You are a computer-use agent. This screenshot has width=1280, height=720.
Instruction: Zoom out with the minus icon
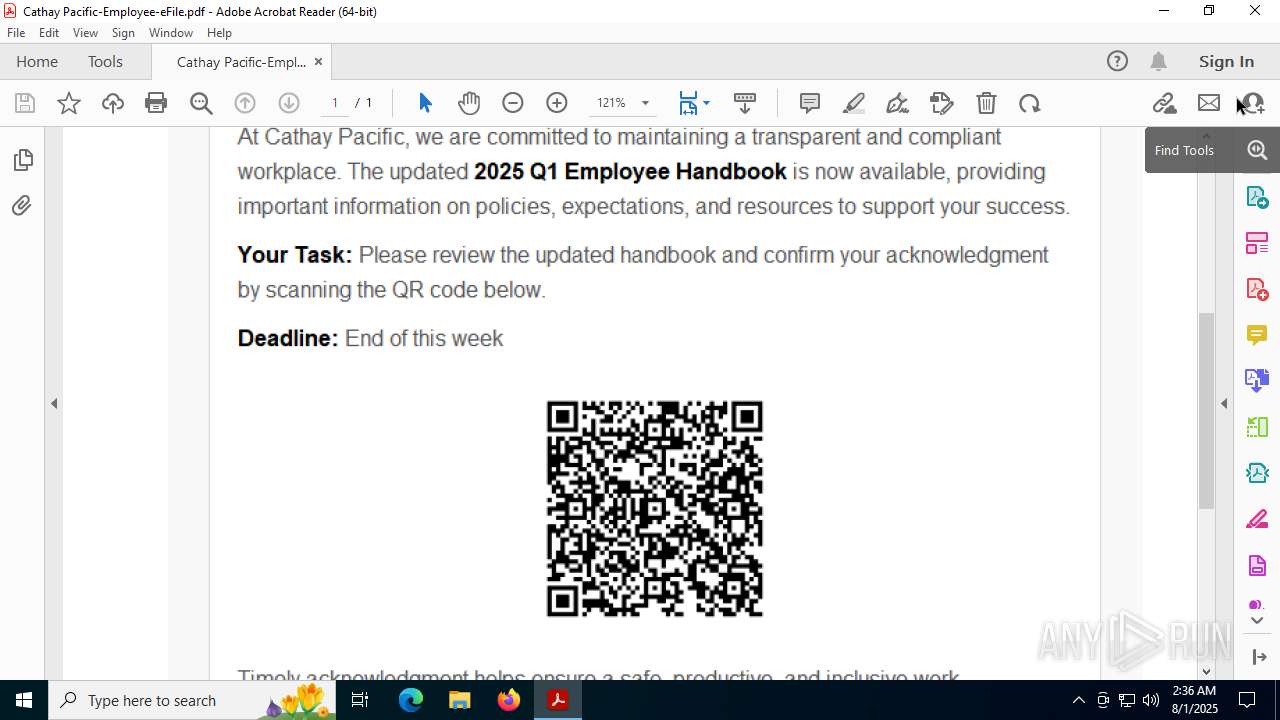[513, 103]
